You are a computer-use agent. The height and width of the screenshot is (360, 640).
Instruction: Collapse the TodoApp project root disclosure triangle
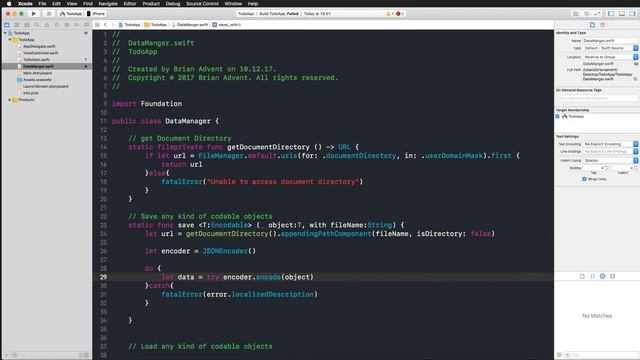[5, 33]
